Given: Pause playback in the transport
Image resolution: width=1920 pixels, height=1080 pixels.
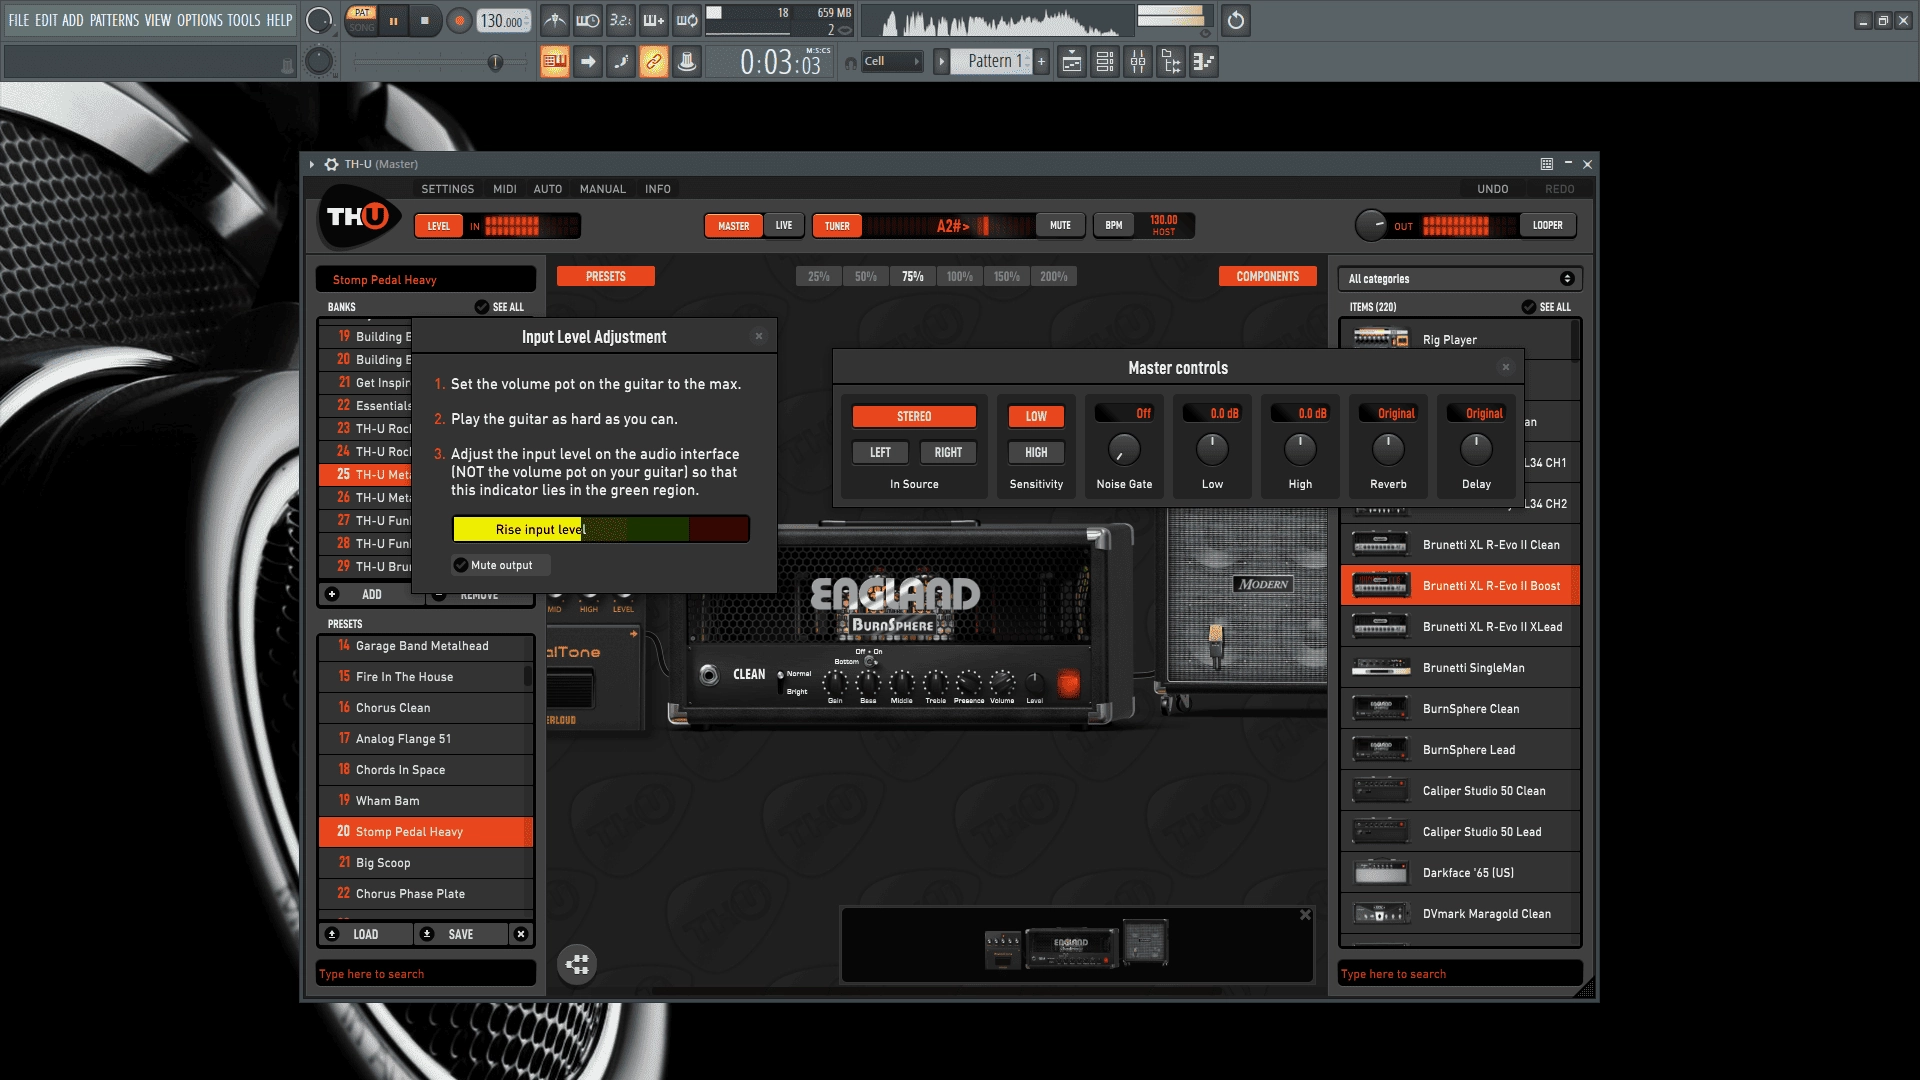Looking at the screenshot, I should [394, 20].
